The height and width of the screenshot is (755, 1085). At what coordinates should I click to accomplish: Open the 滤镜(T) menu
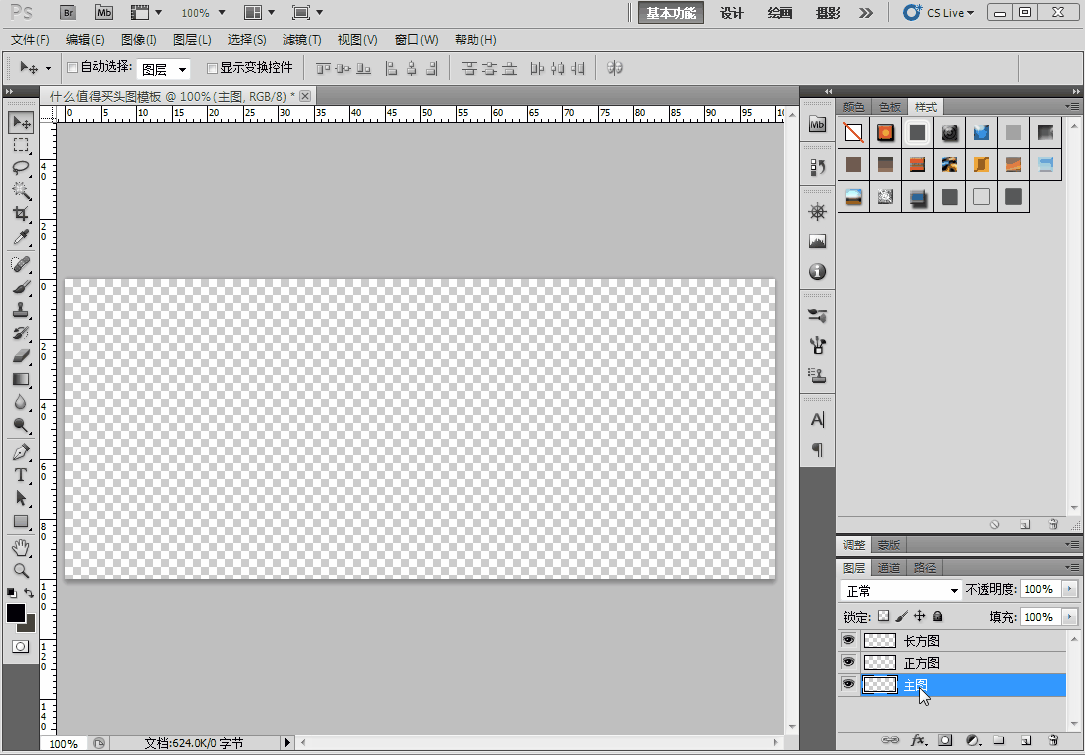302,39
